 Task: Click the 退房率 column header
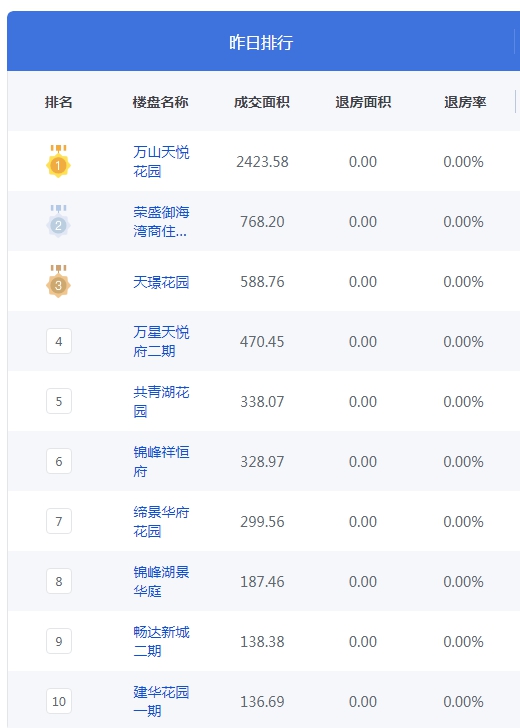[465, 102]
